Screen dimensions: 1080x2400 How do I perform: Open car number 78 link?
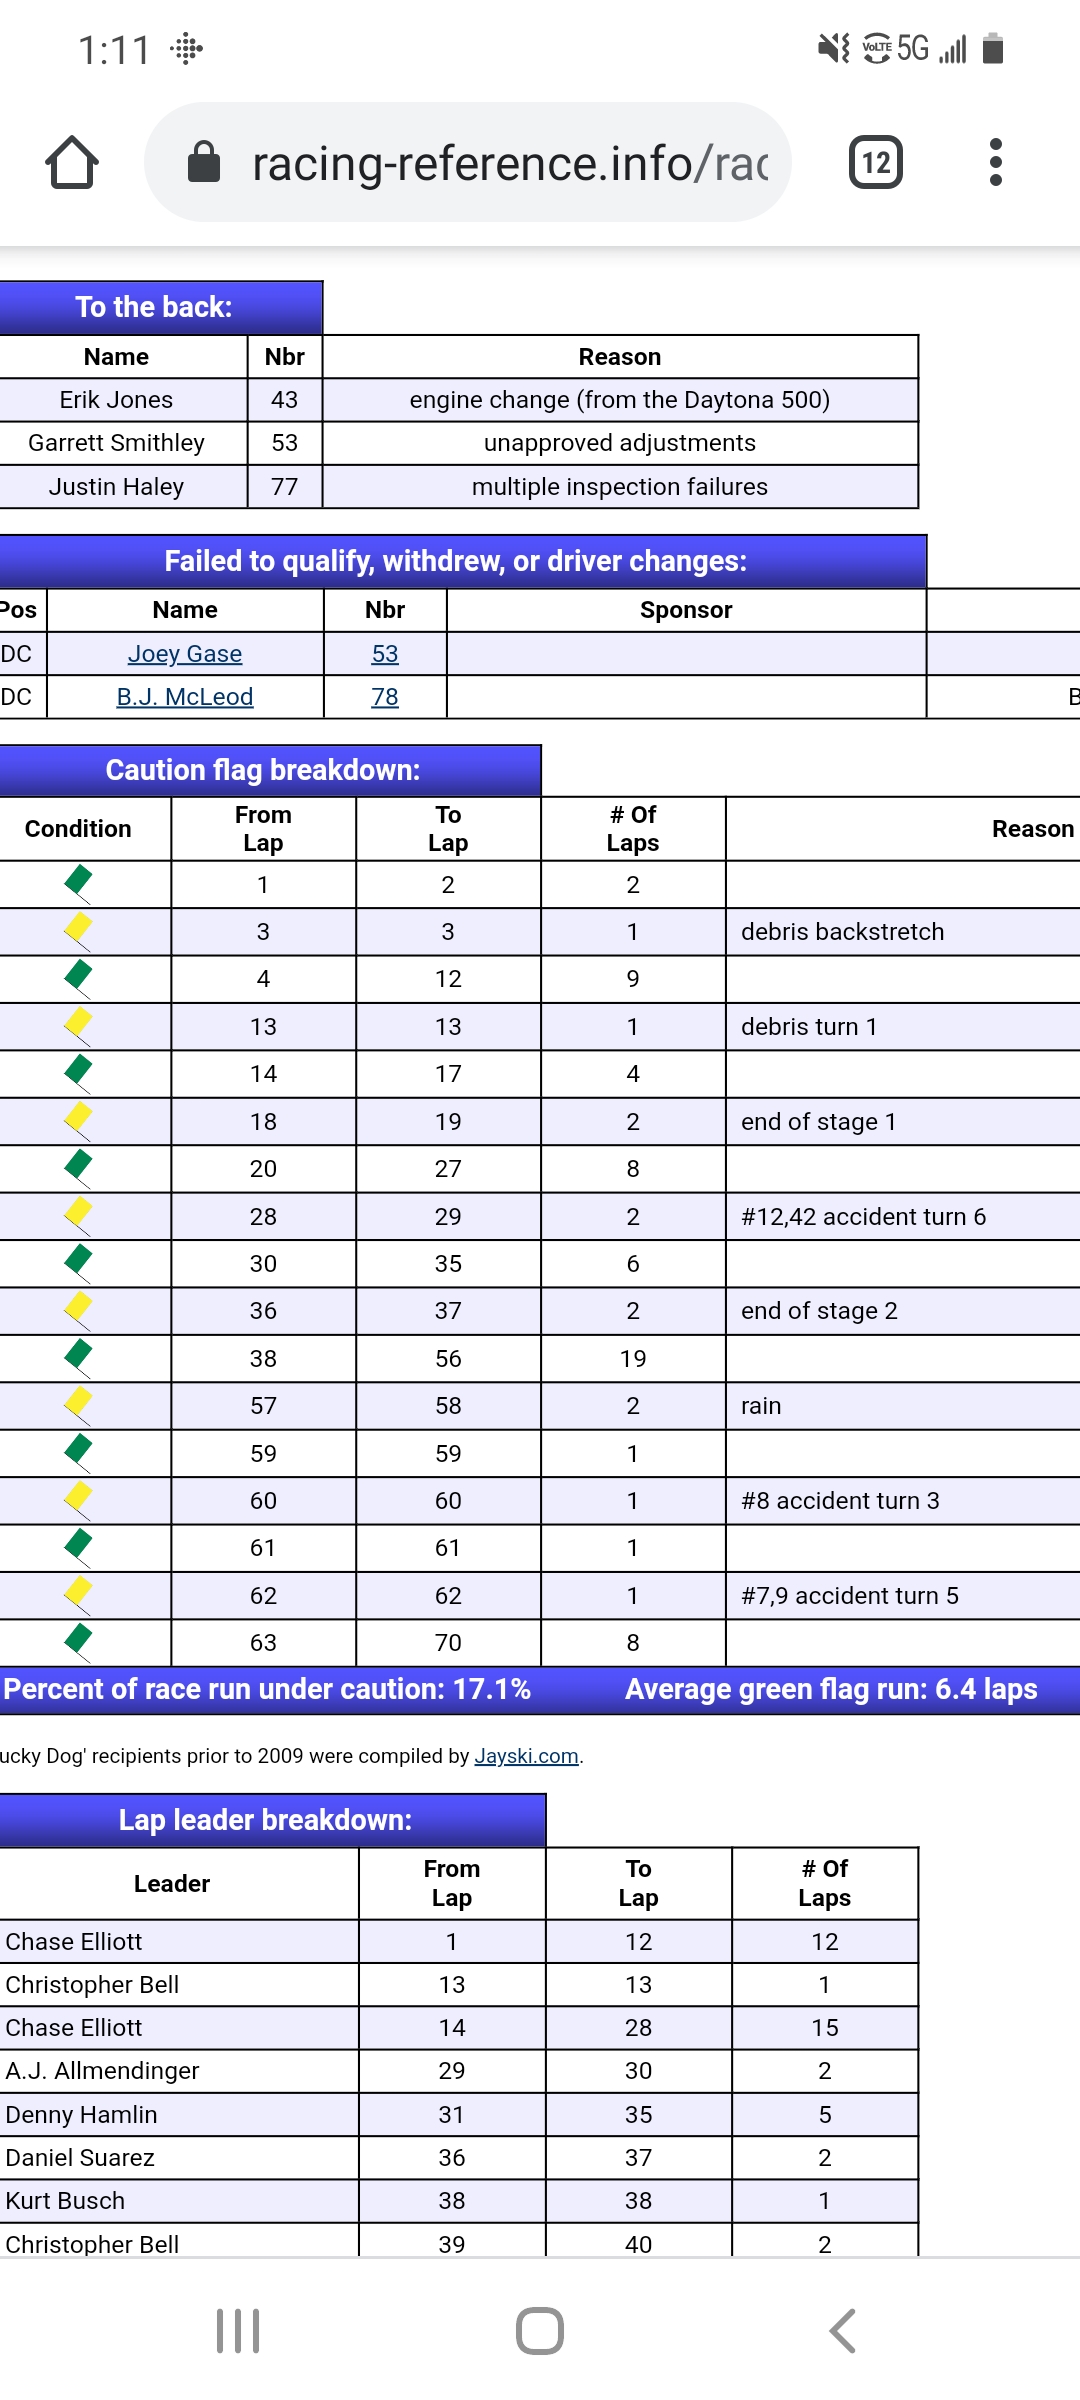click(x=385, y=697)
